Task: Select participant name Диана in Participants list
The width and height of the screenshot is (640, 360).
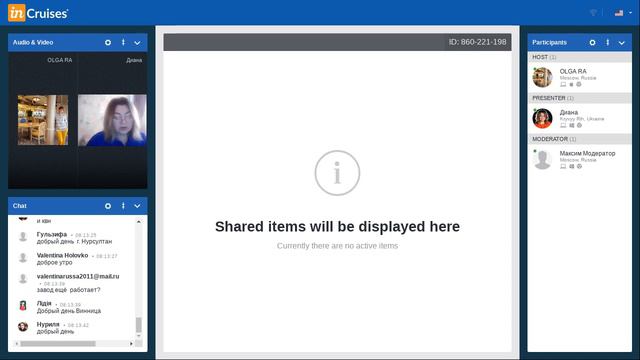Action: coord(569,112)
